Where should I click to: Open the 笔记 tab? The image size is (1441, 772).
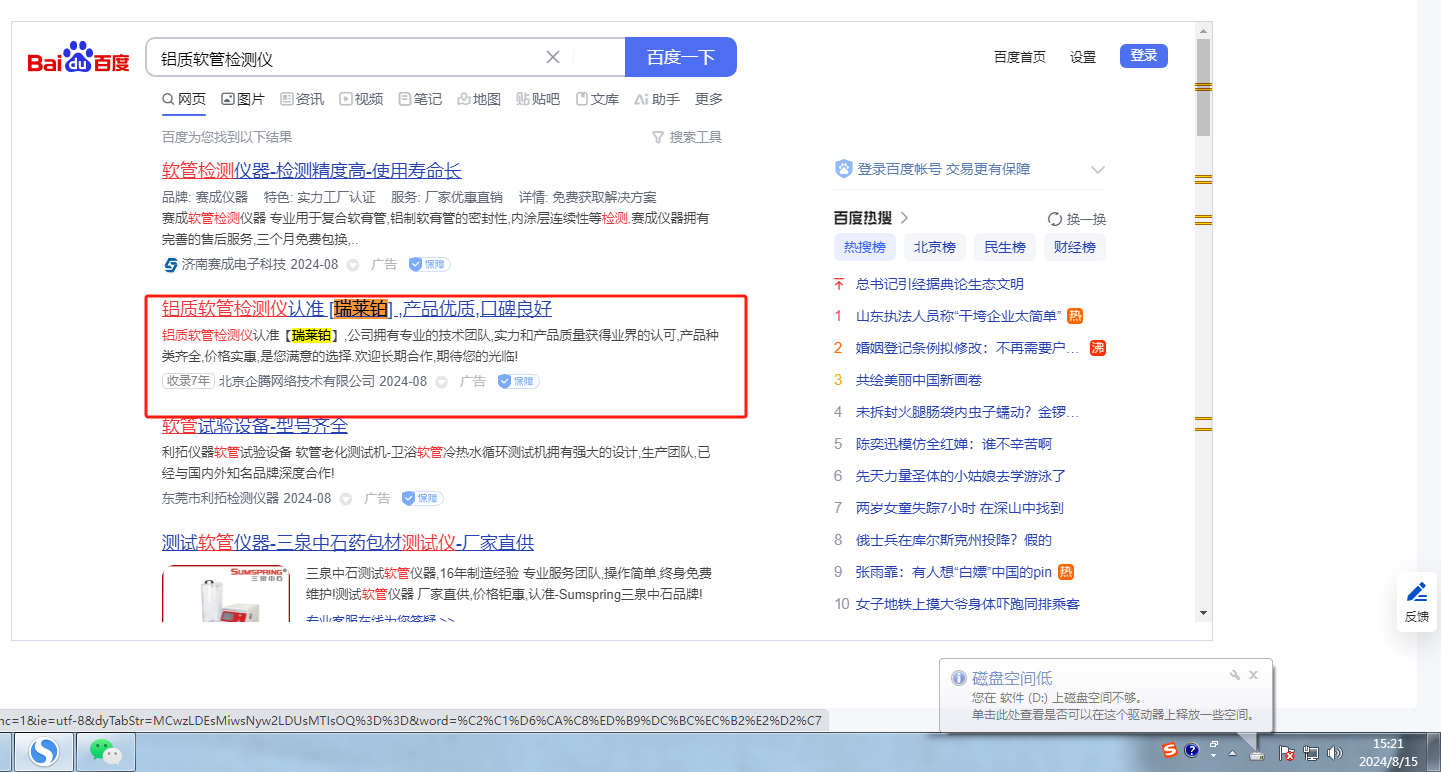(x=420, y=99)
